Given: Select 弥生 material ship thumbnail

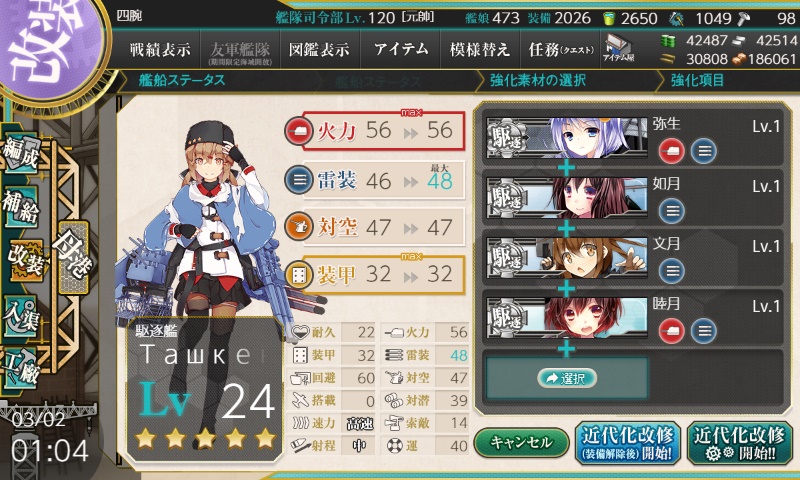Looking at the screenshot, I should [x=566, y=138].
